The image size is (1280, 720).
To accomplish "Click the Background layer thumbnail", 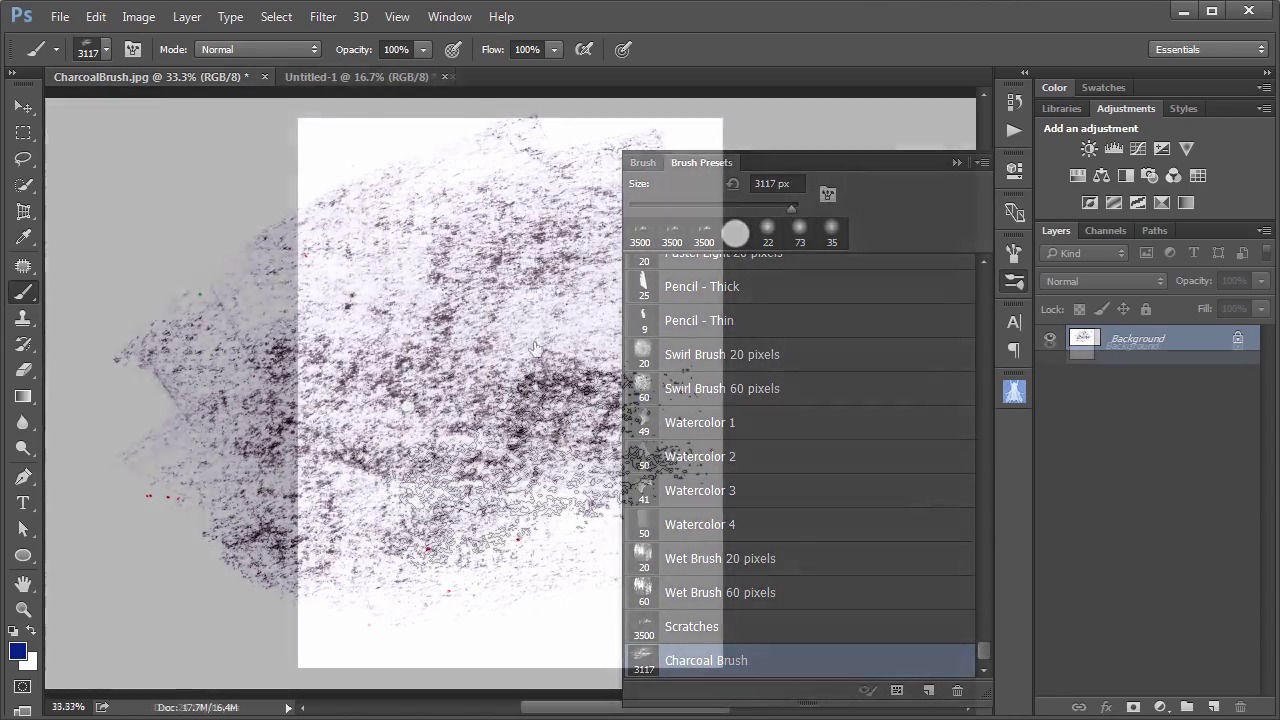I will (x=1084, y=339).
